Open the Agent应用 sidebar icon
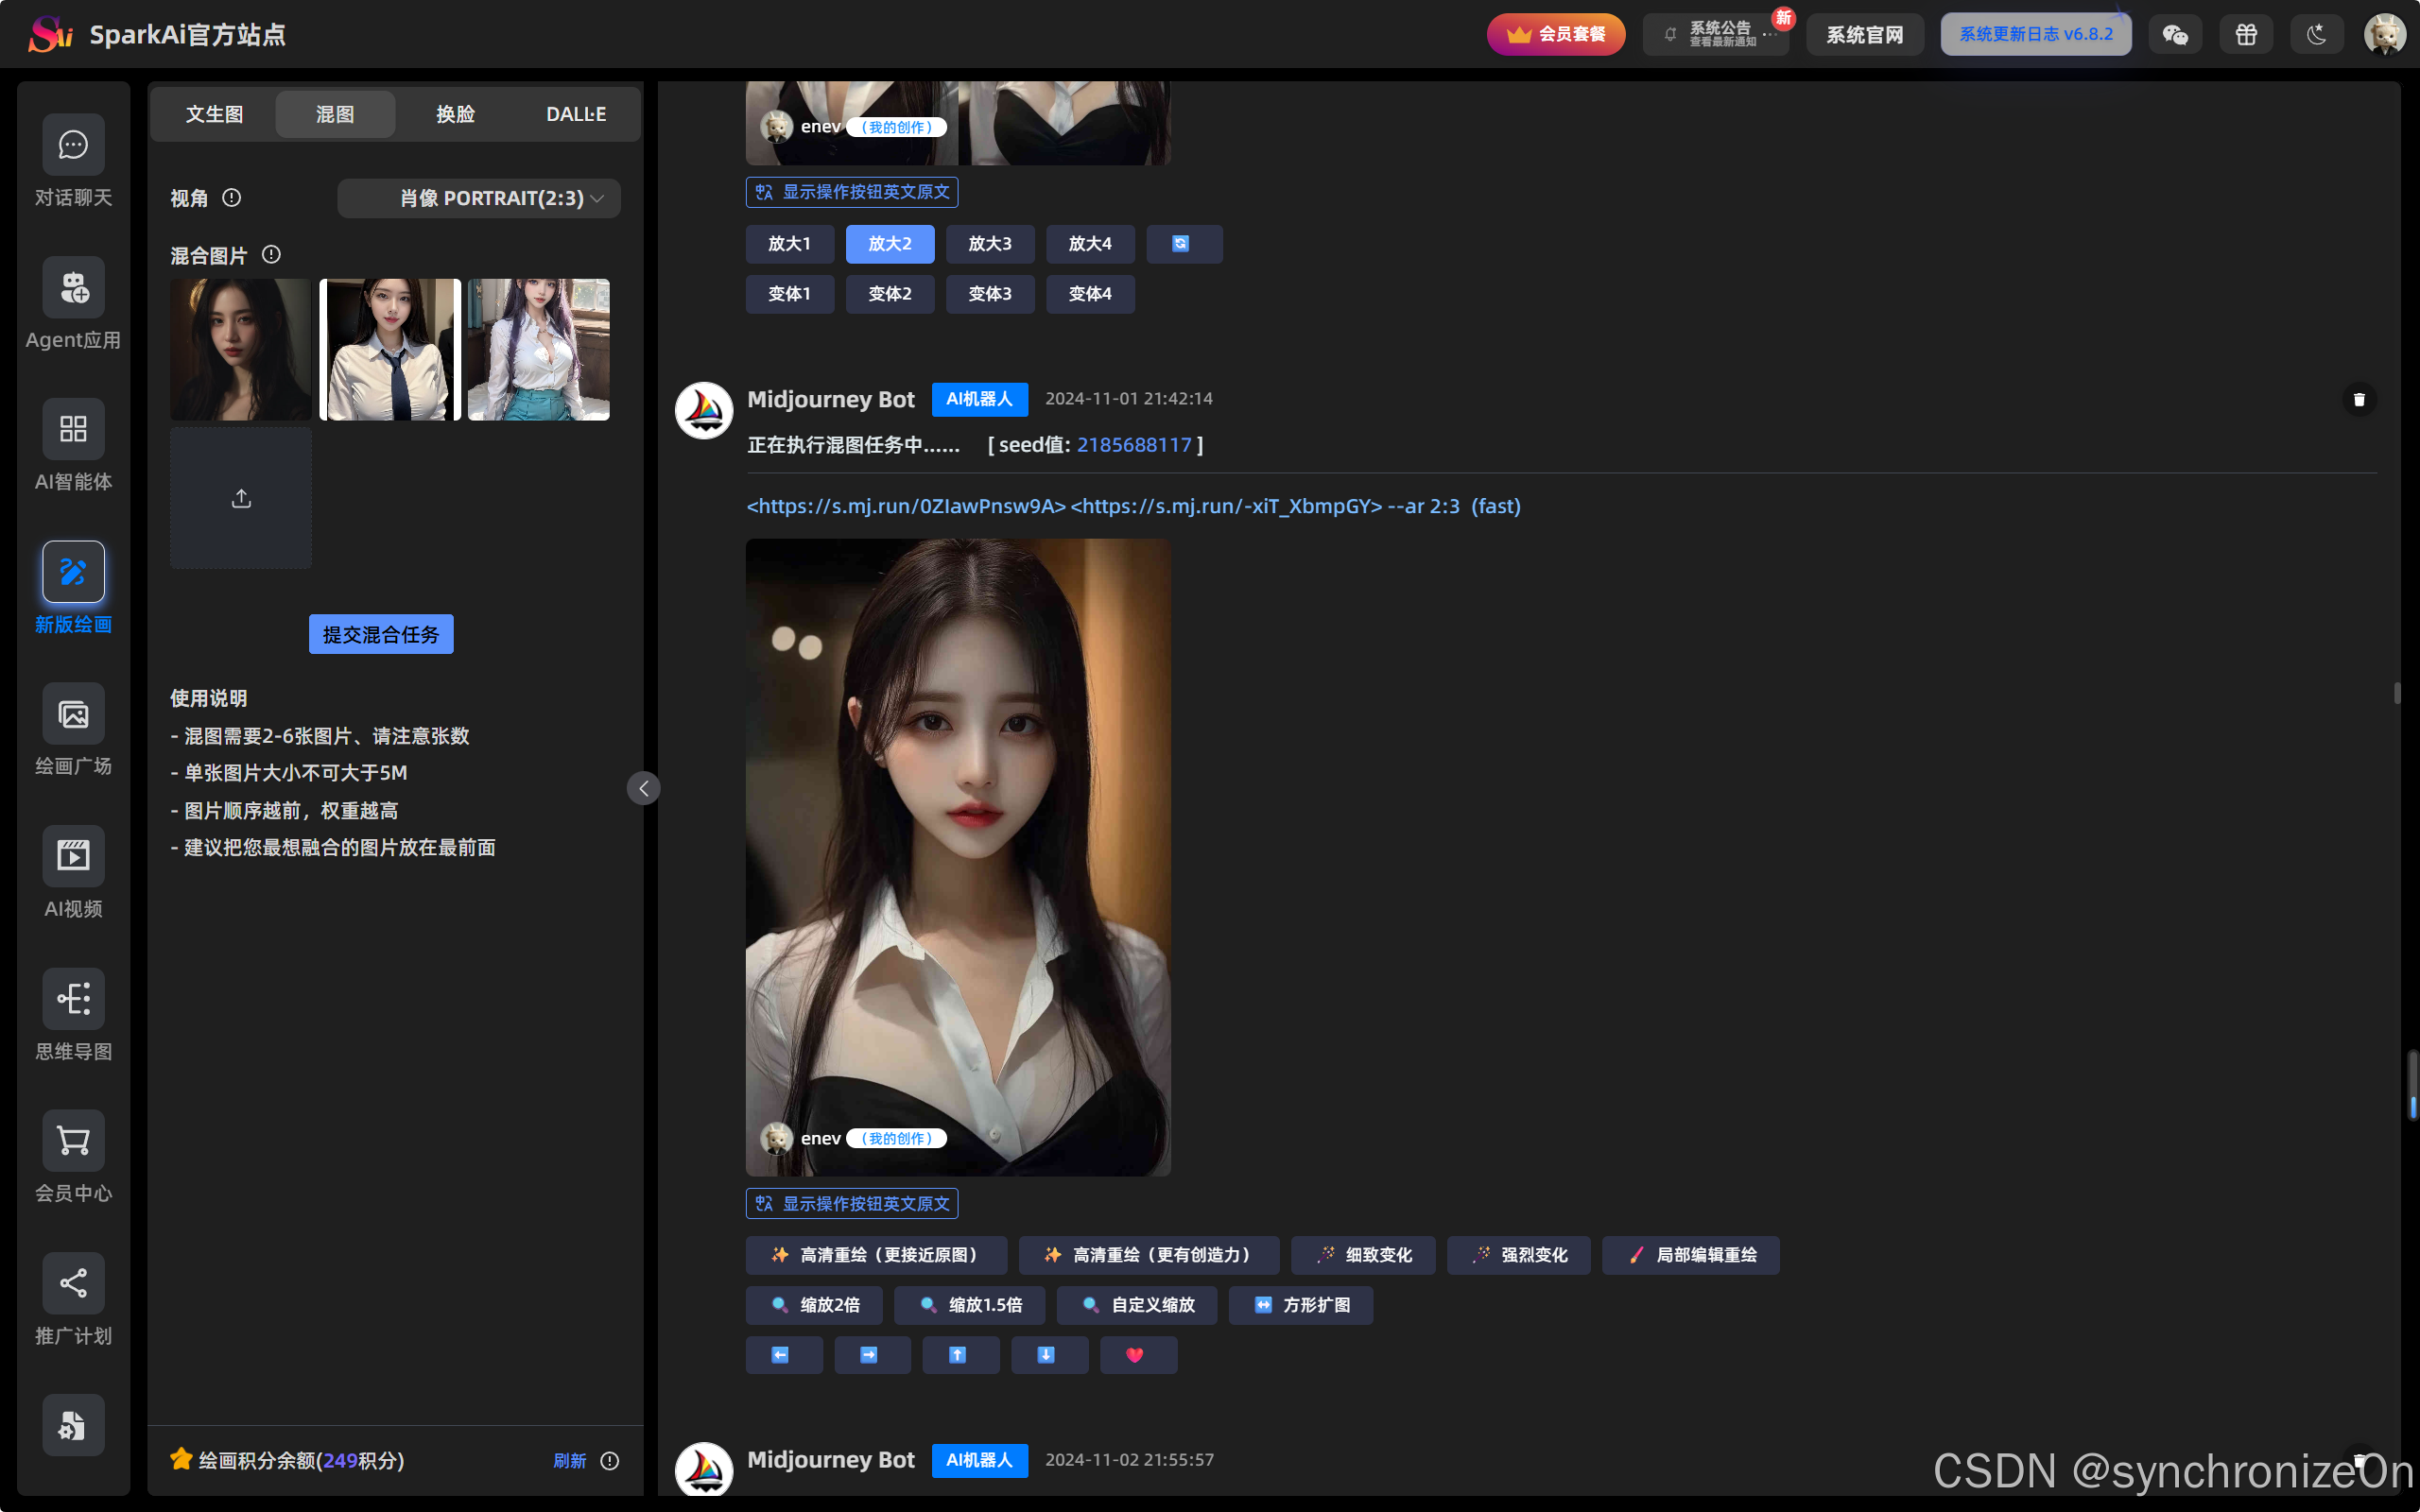Image resolution: width=2420 pixels, height=1512 pixels. [73, 288]
